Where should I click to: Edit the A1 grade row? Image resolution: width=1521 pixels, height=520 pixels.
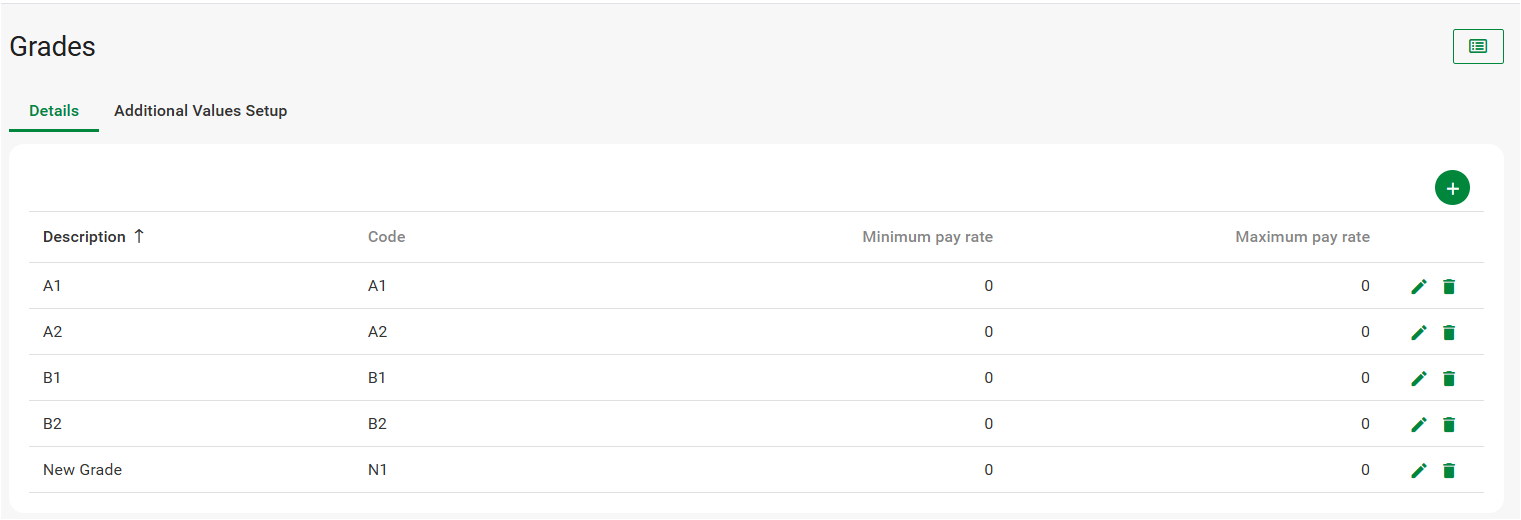tap(1418, 287)
